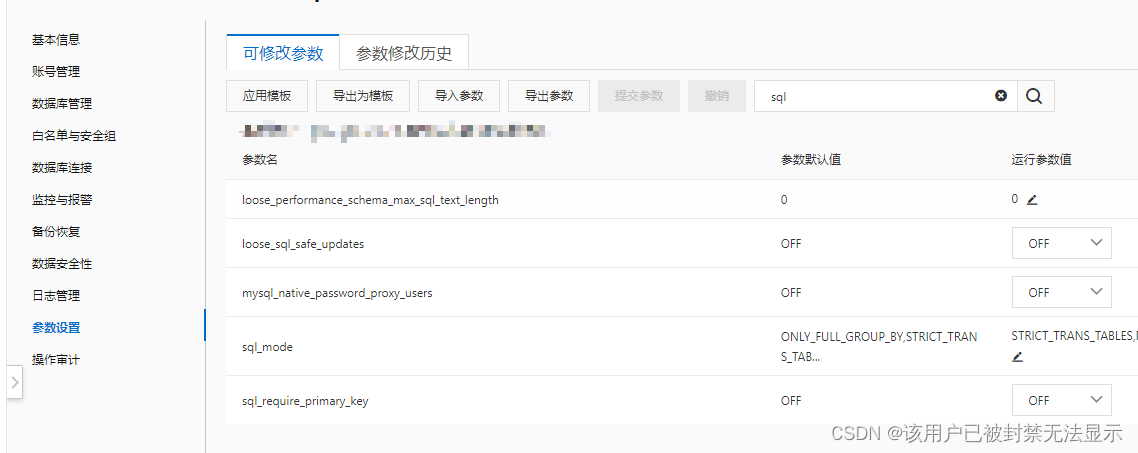Open the mysql_native_password_proxy_users OFF dropdown
Image resolution: width=1138 pixels, height=453 pixels.
tap(1062, 292)
